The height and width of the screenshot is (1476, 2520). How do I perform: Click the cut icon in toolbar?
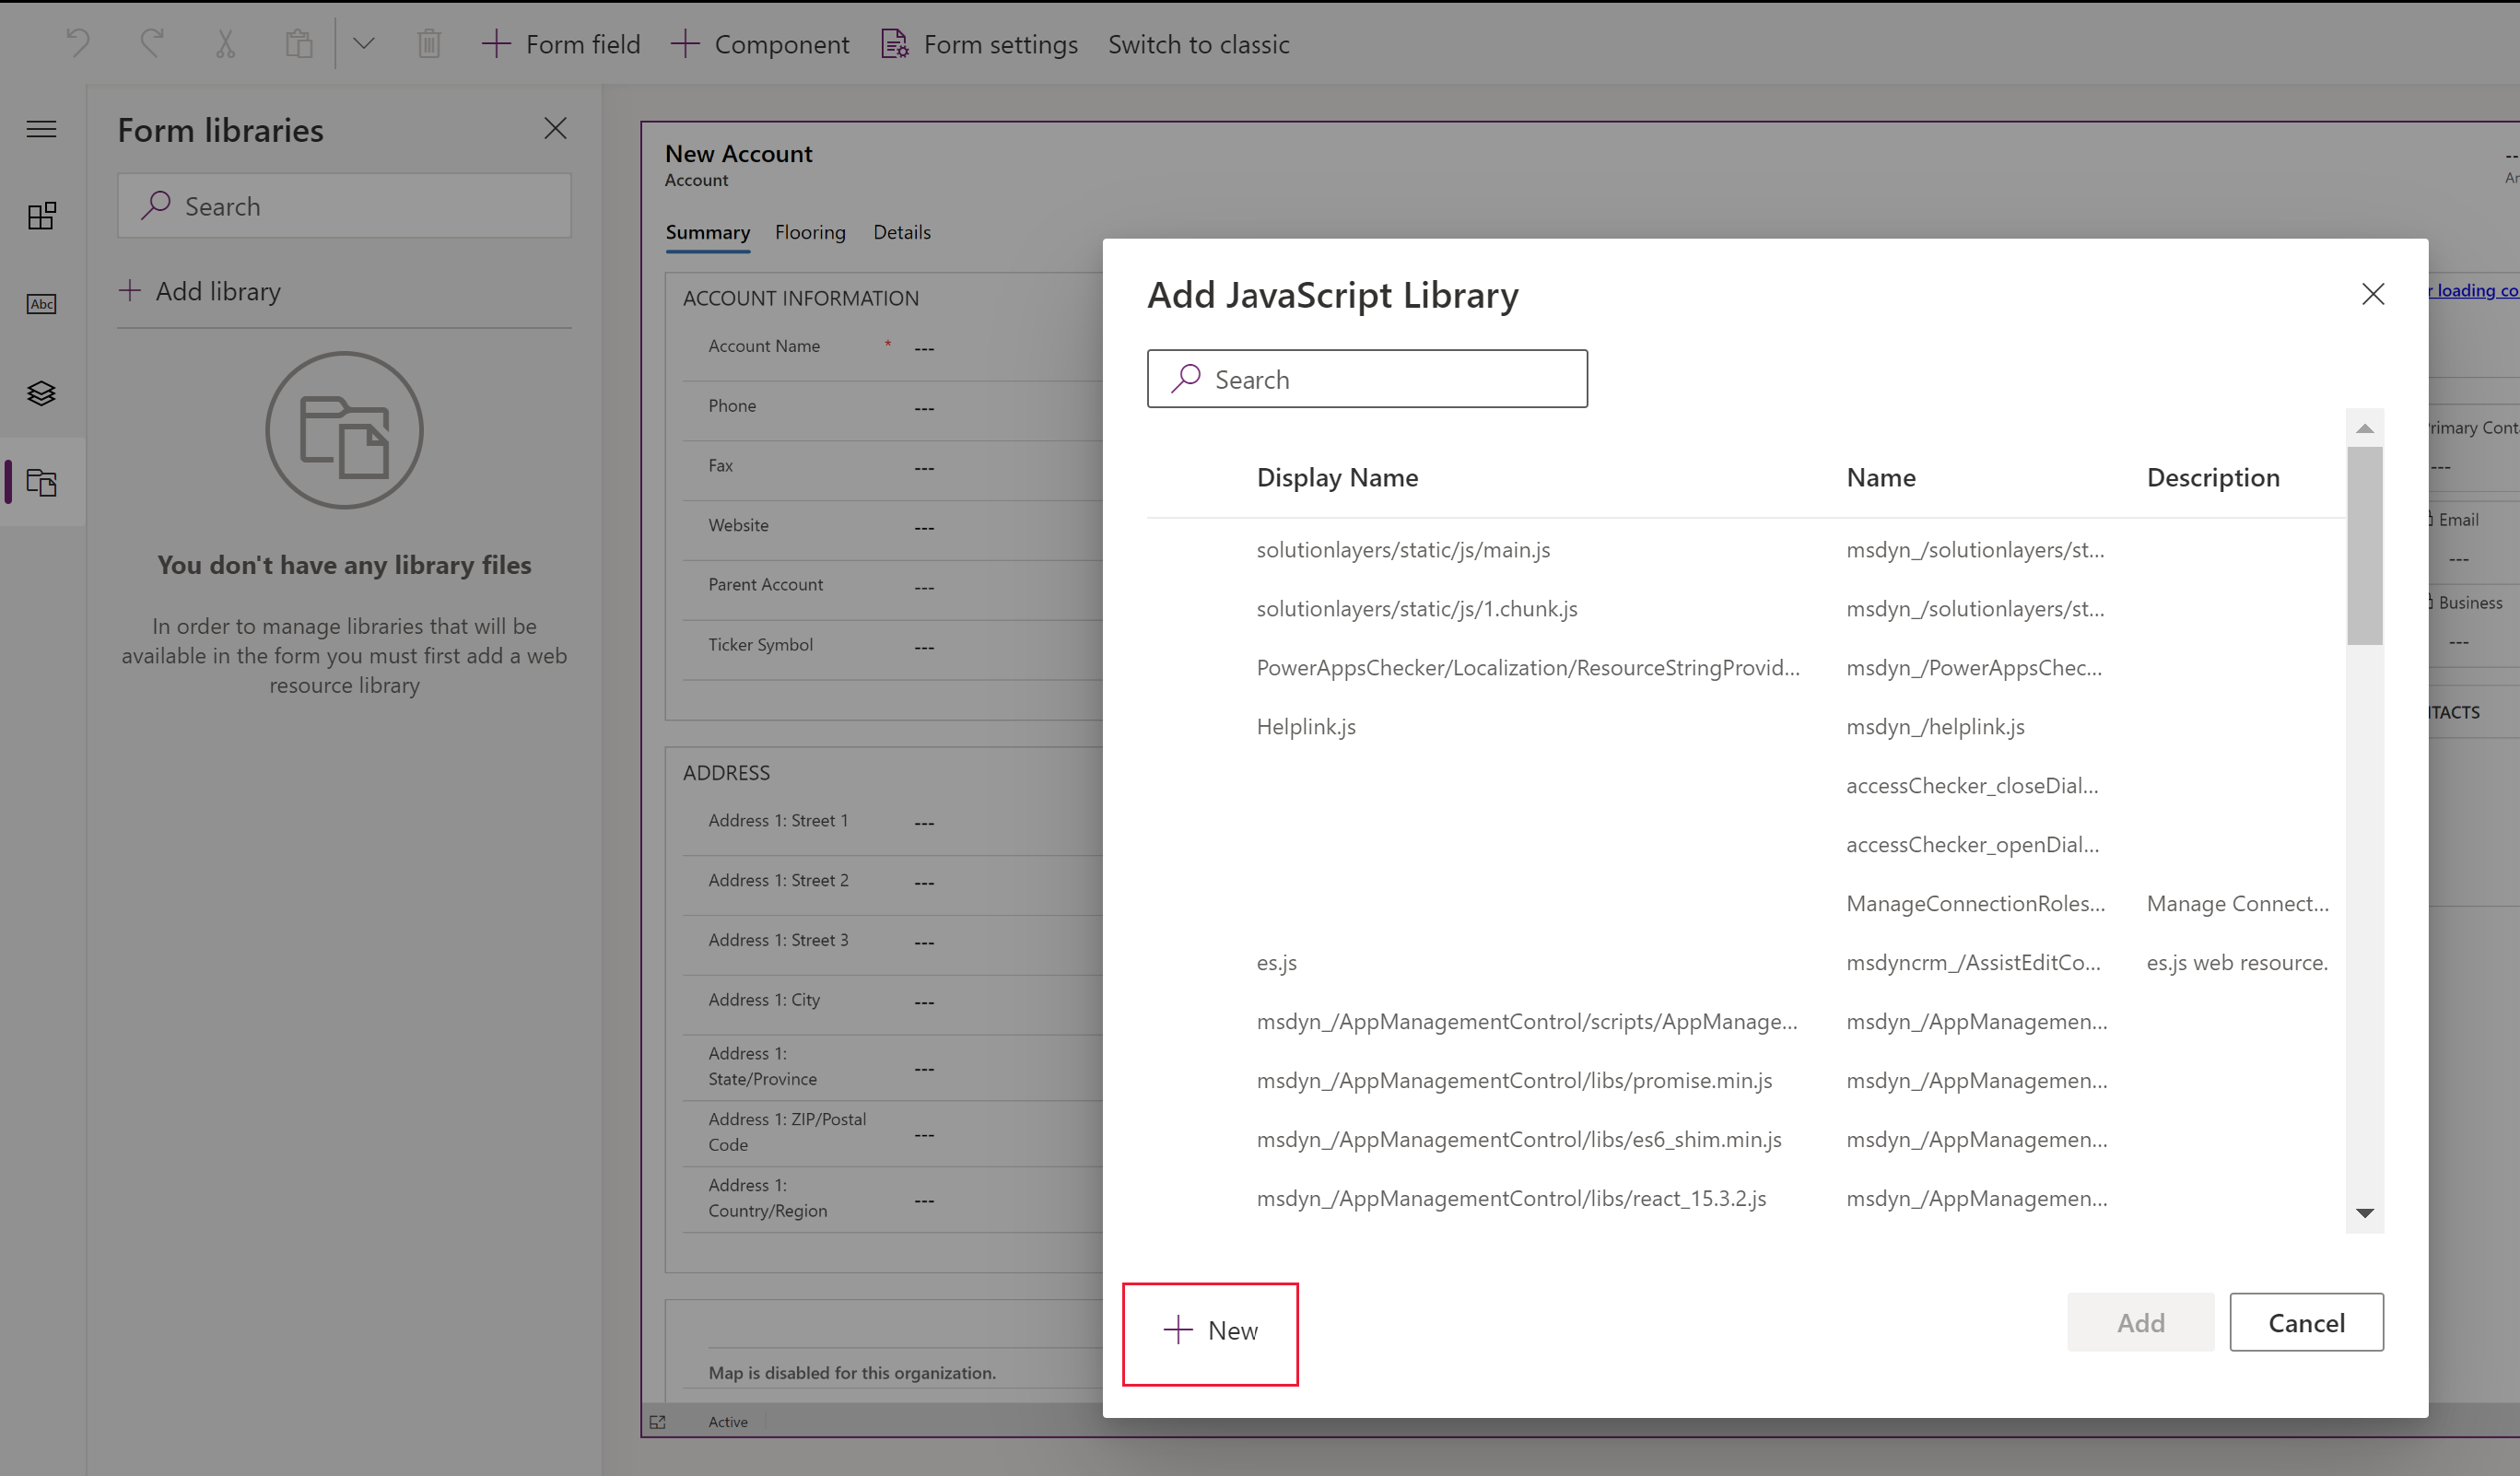(x=225, y=44)
